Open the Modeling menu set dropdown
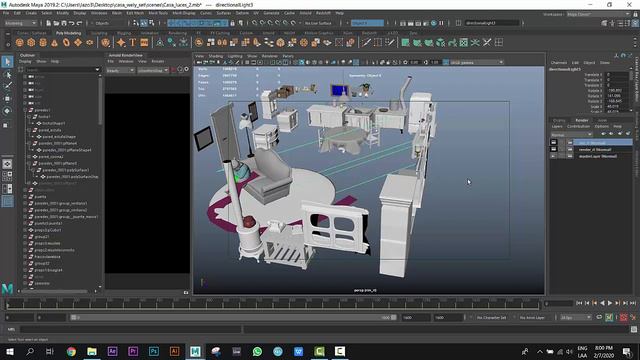Viewport: 640px width, 360px height. tap(20, 23)
